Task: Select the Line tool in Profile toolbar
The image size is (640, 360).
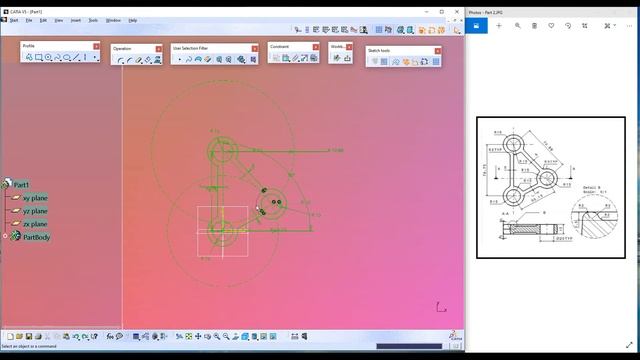Action: coord(76,58)
